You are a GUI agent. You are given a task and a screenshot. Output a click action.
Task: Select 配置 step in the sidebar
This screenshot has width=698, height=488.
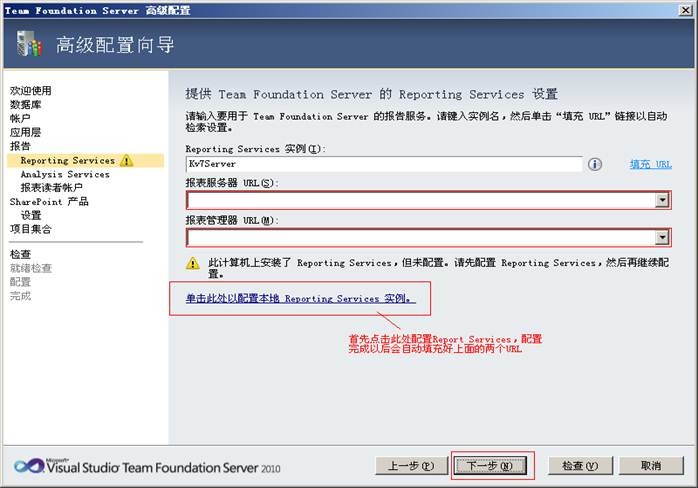coord(20,282)
